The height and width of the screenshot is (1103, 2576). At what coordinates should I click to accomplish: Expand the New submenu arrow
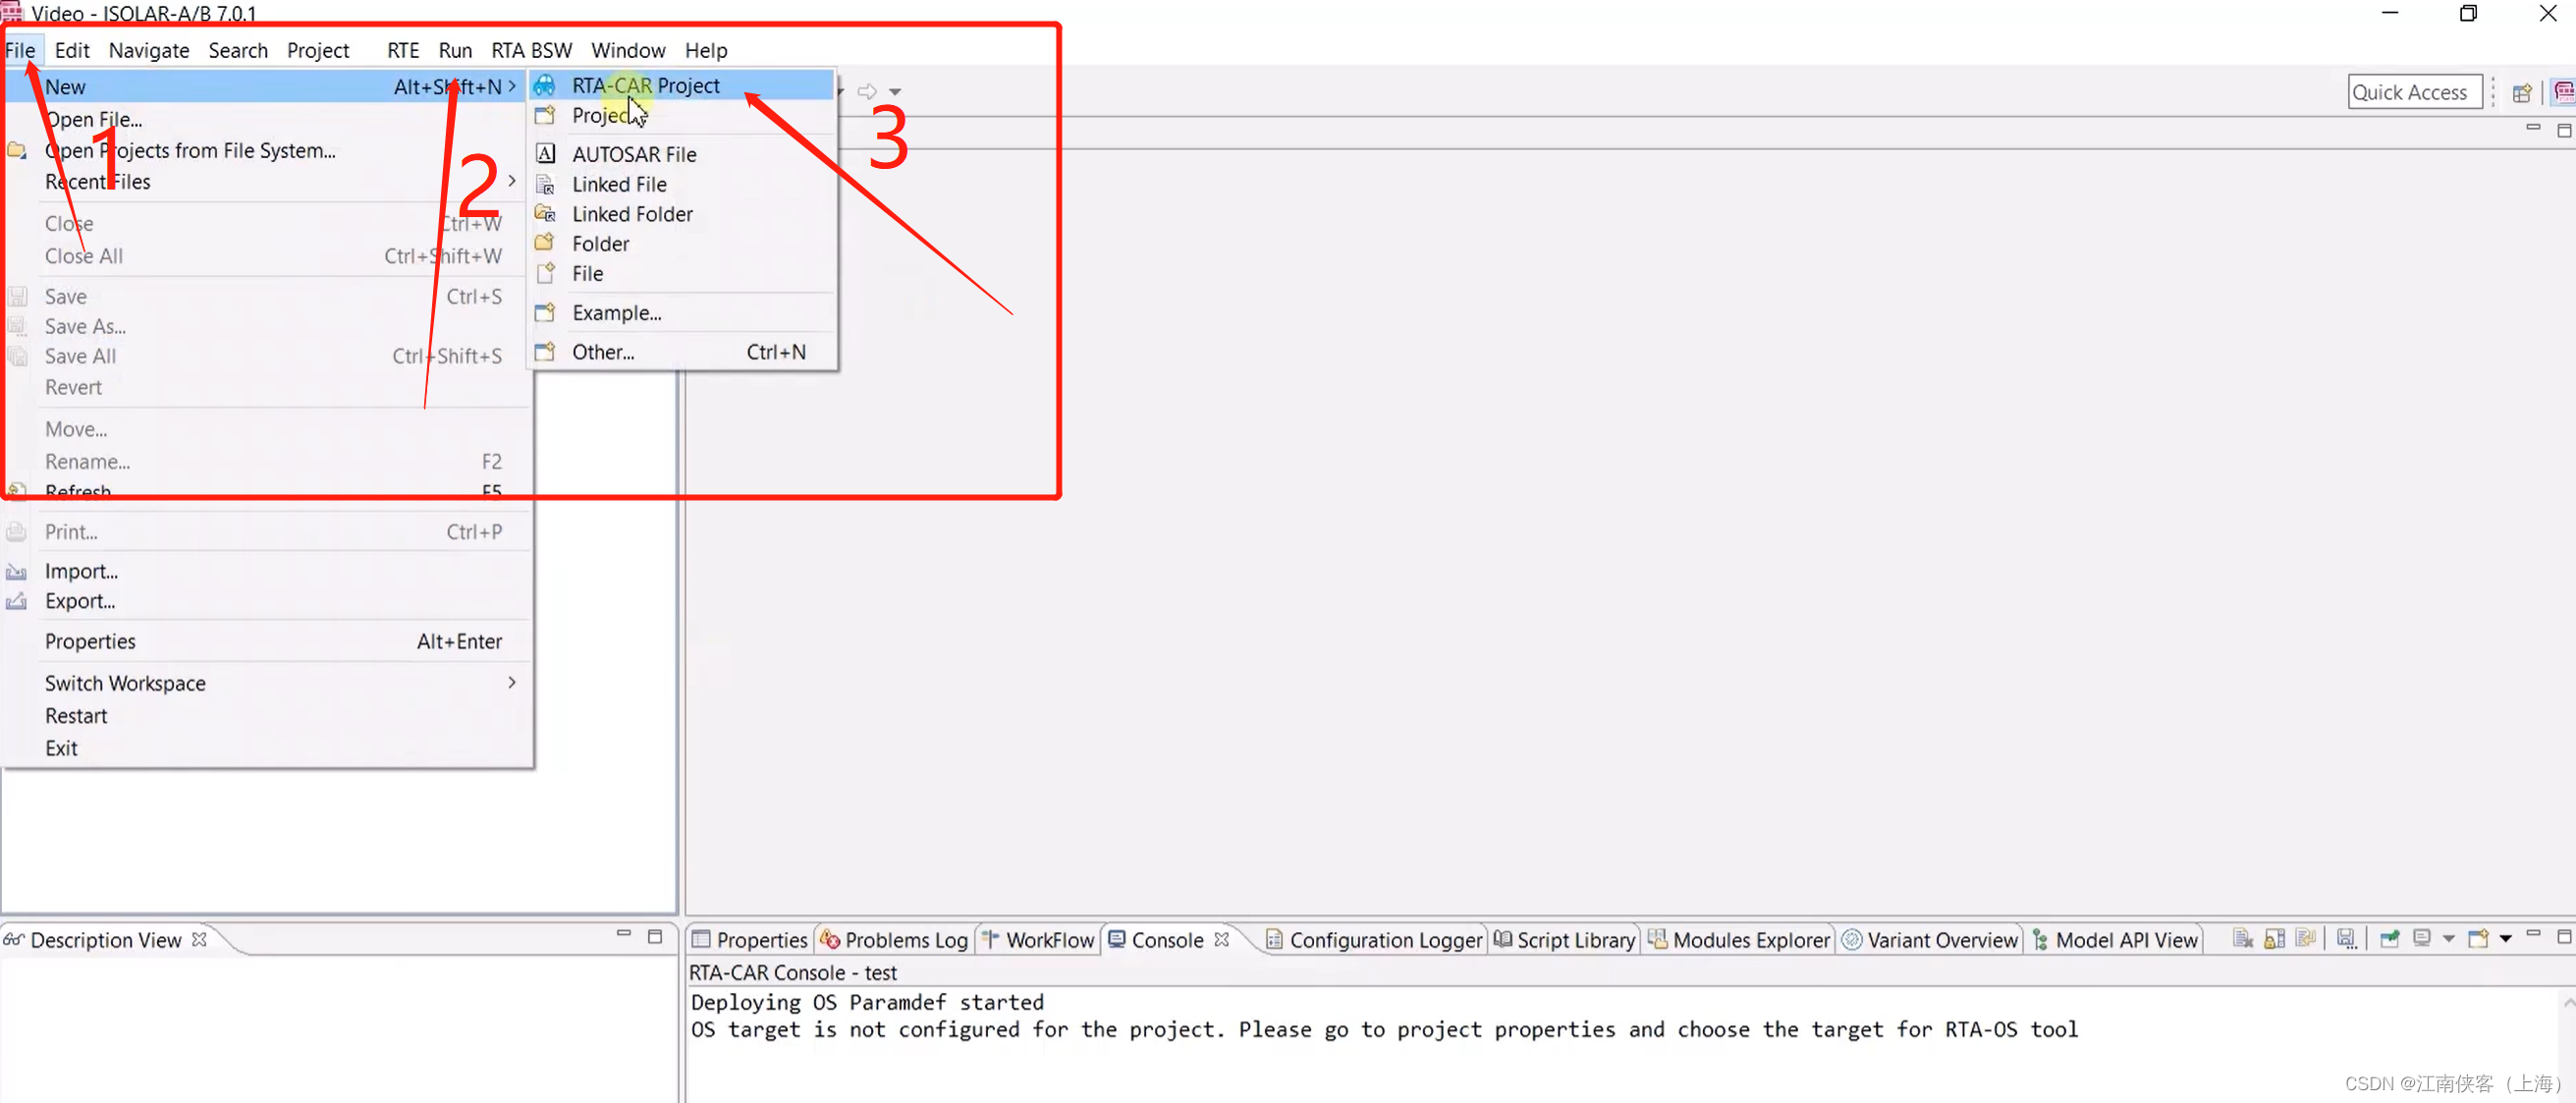click(x=515, y=85)
